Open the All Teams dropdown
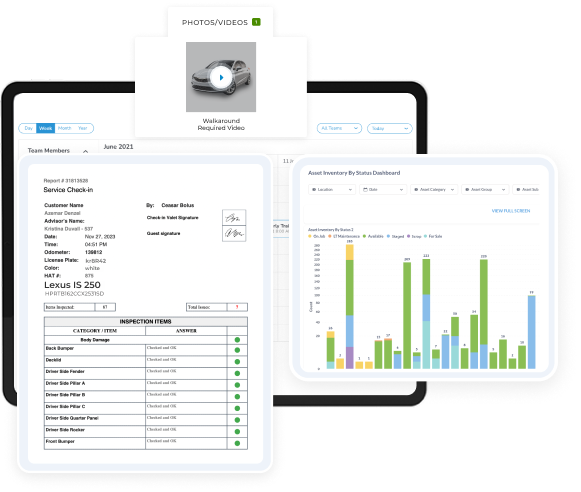 [339, 128]
